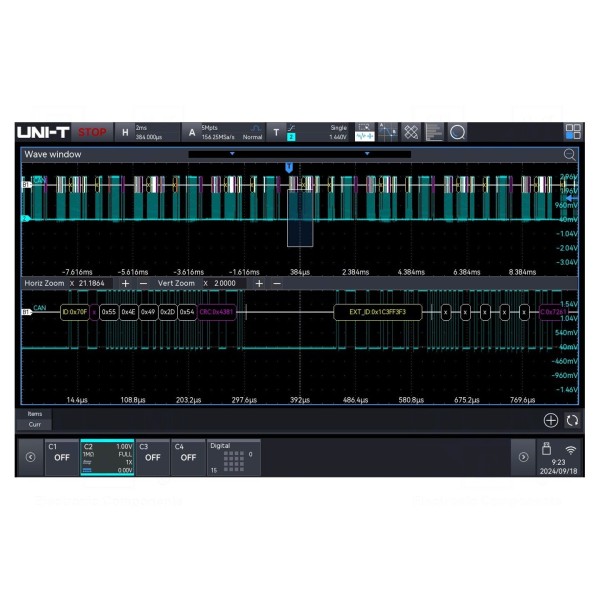
Task: Increase vertical zoom with plus button
Action: [x=259, y=284]
